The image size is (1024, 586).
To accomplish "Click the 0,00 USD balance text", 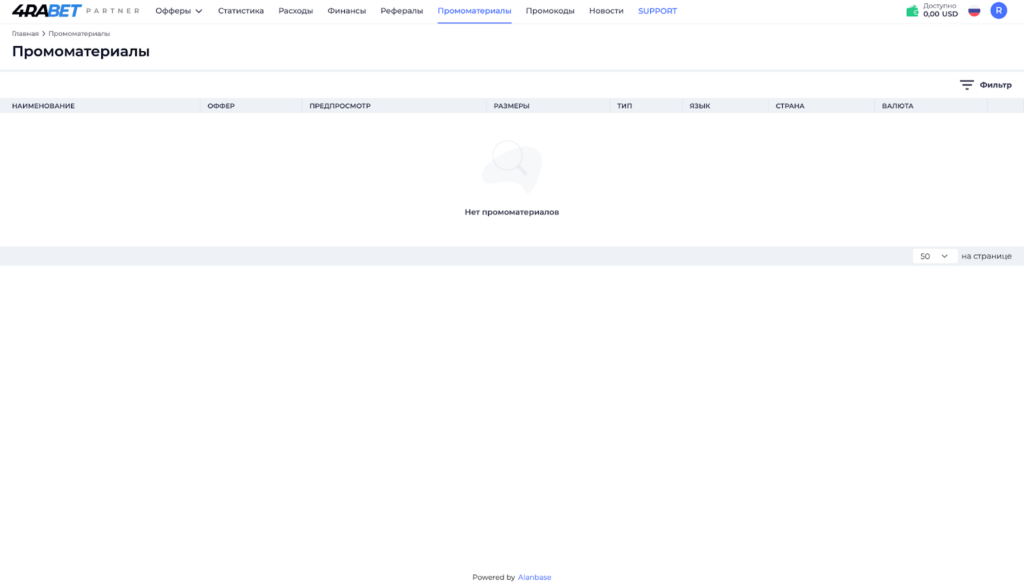I will 940,14.
